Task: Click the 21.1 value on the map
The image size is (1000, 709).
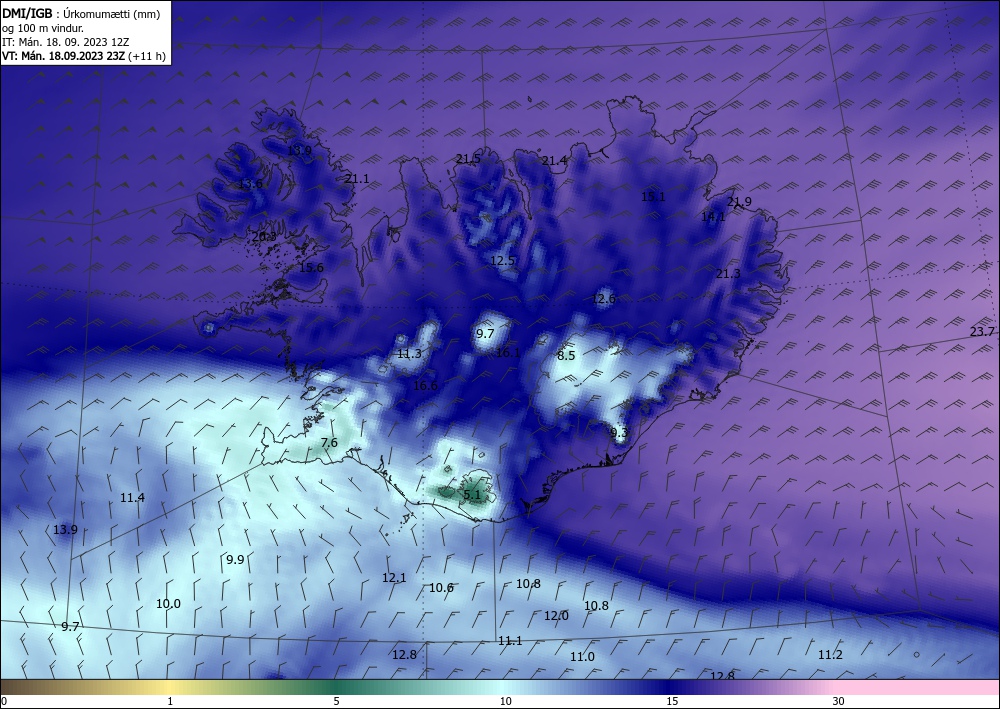Action: click(x=357, y=179)
